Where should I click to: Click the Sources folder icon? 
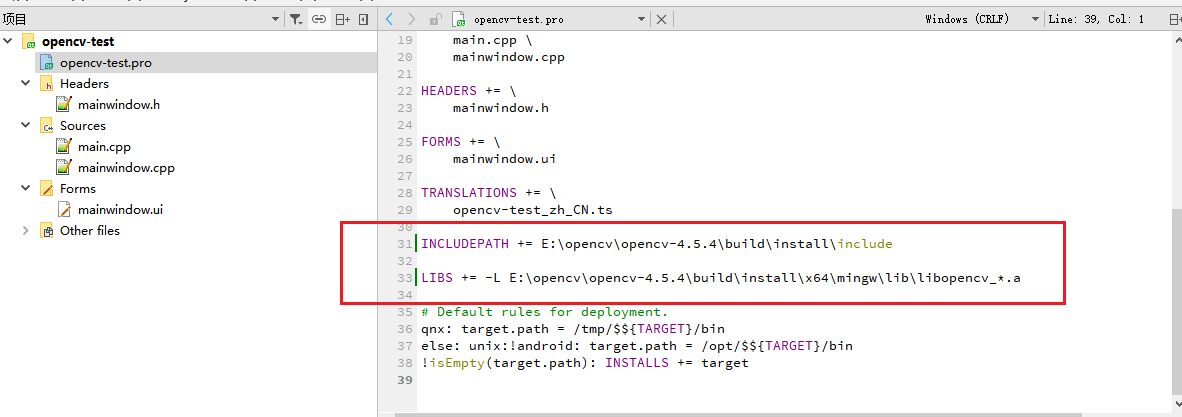[47, 126]
